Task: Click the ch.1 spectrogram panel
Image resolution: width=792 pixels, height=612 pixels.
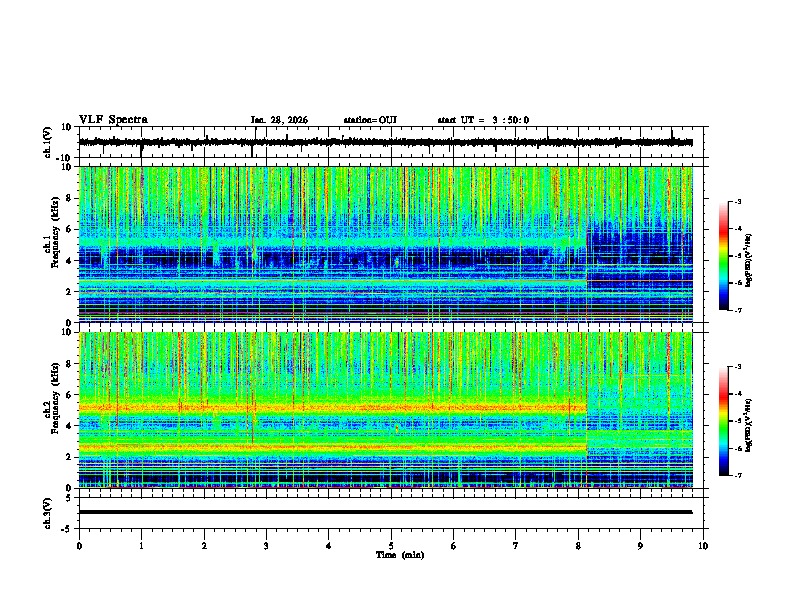Action: point(386,244)
